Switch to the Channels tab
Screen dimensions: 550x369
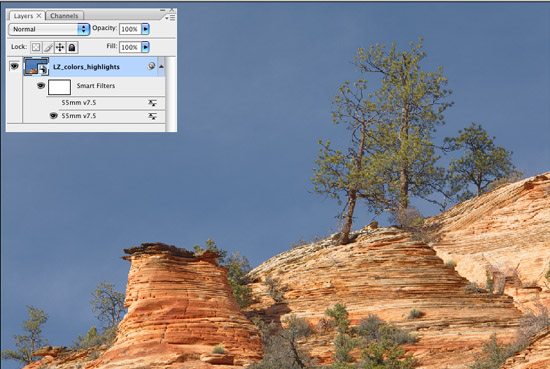pos(64,16)
